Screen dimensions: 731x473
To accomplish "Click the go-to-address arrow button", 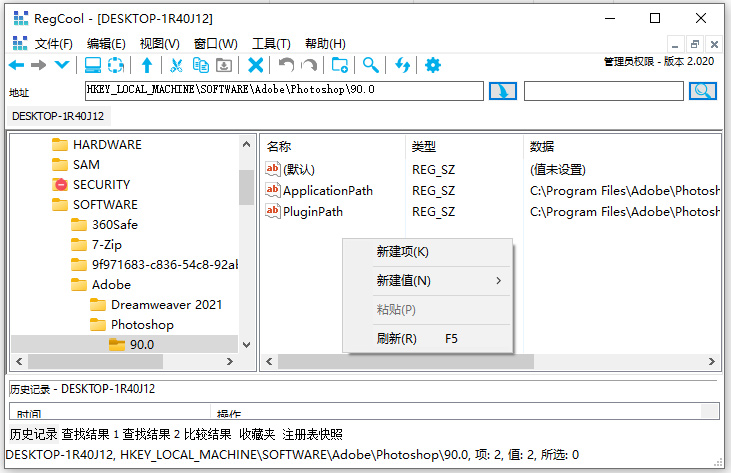I will (x=503, y=91).
